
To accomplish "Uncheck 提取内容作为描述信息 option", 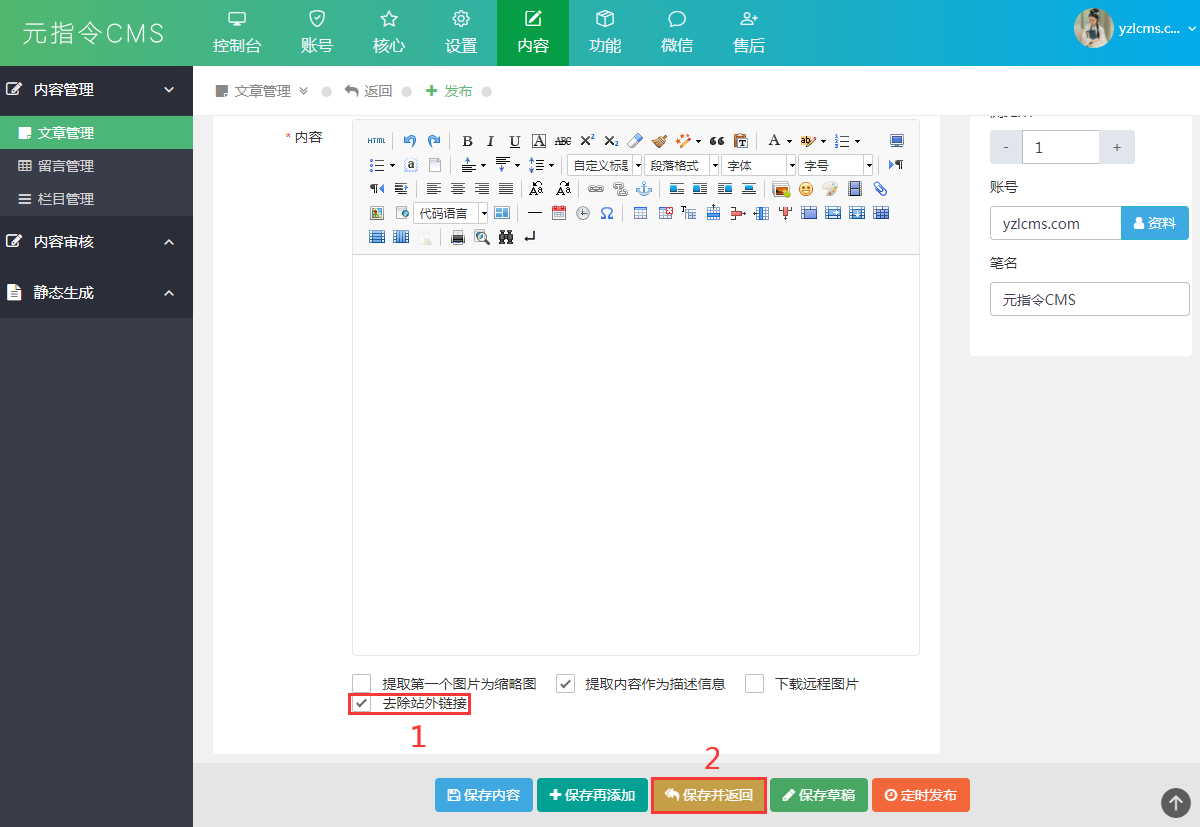I will pos(565,684).
